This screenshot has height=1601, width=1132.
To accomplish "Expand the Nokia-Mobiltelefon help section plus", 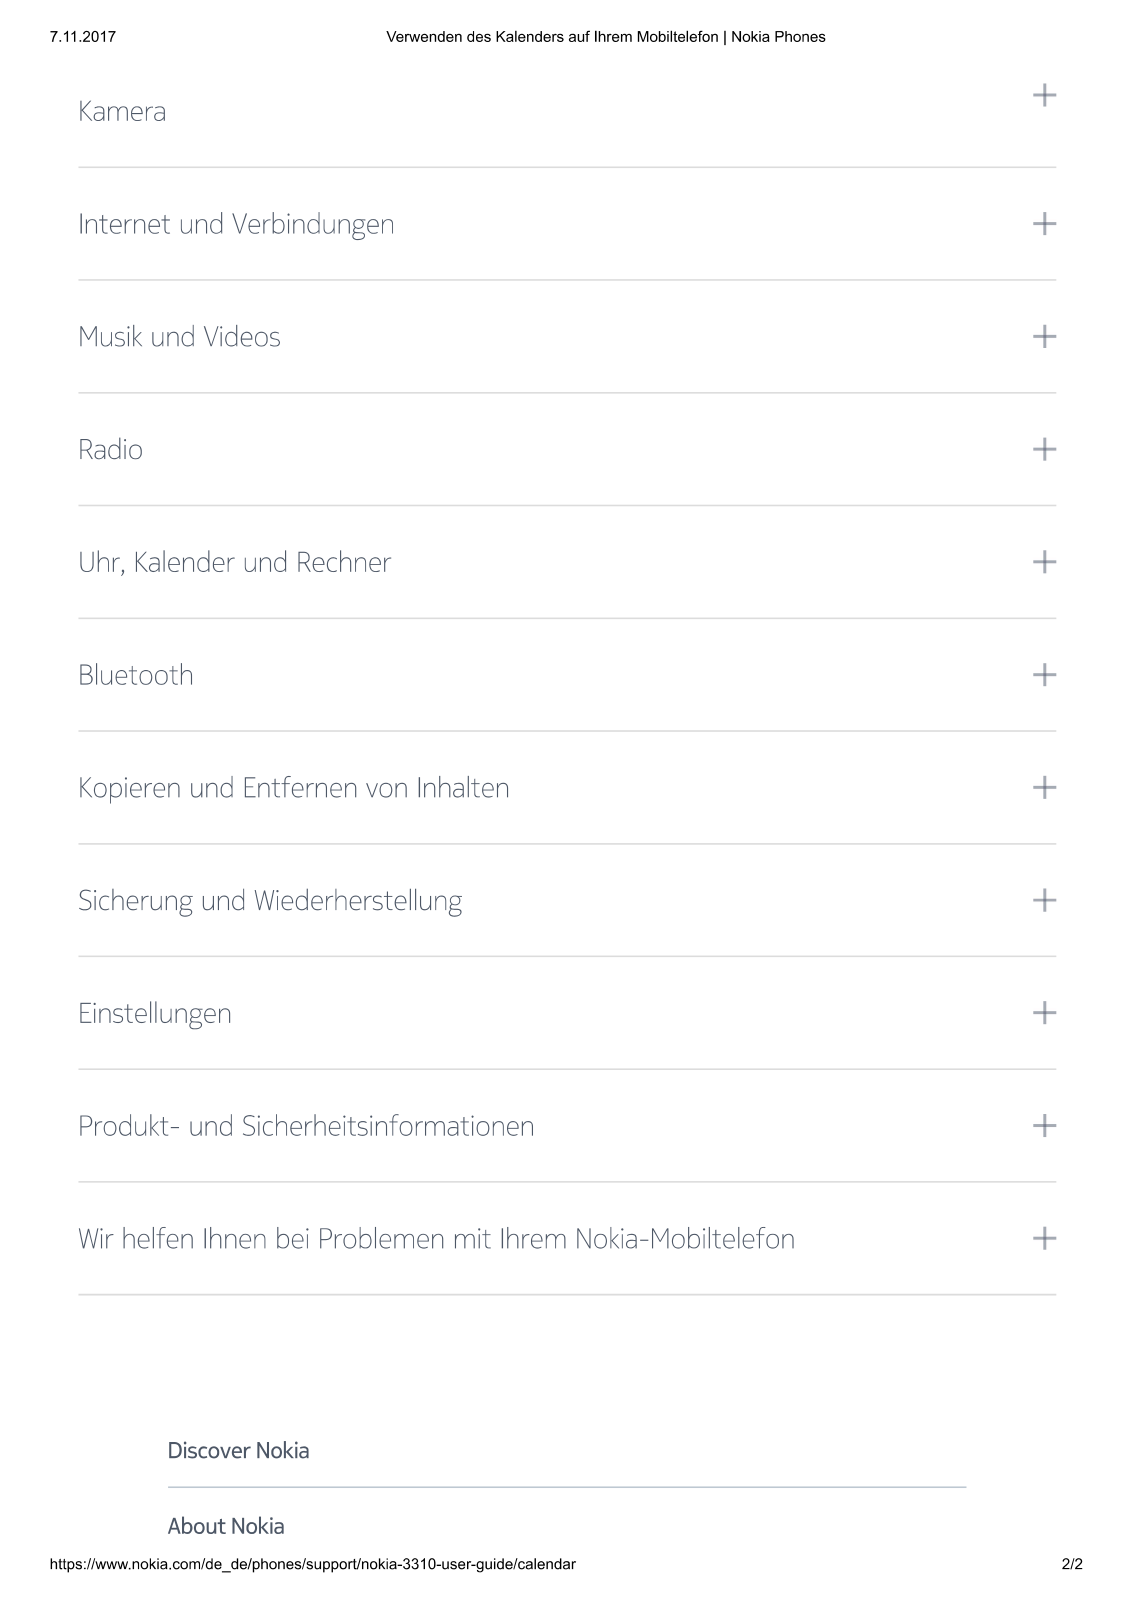I will point(1044,1239).
